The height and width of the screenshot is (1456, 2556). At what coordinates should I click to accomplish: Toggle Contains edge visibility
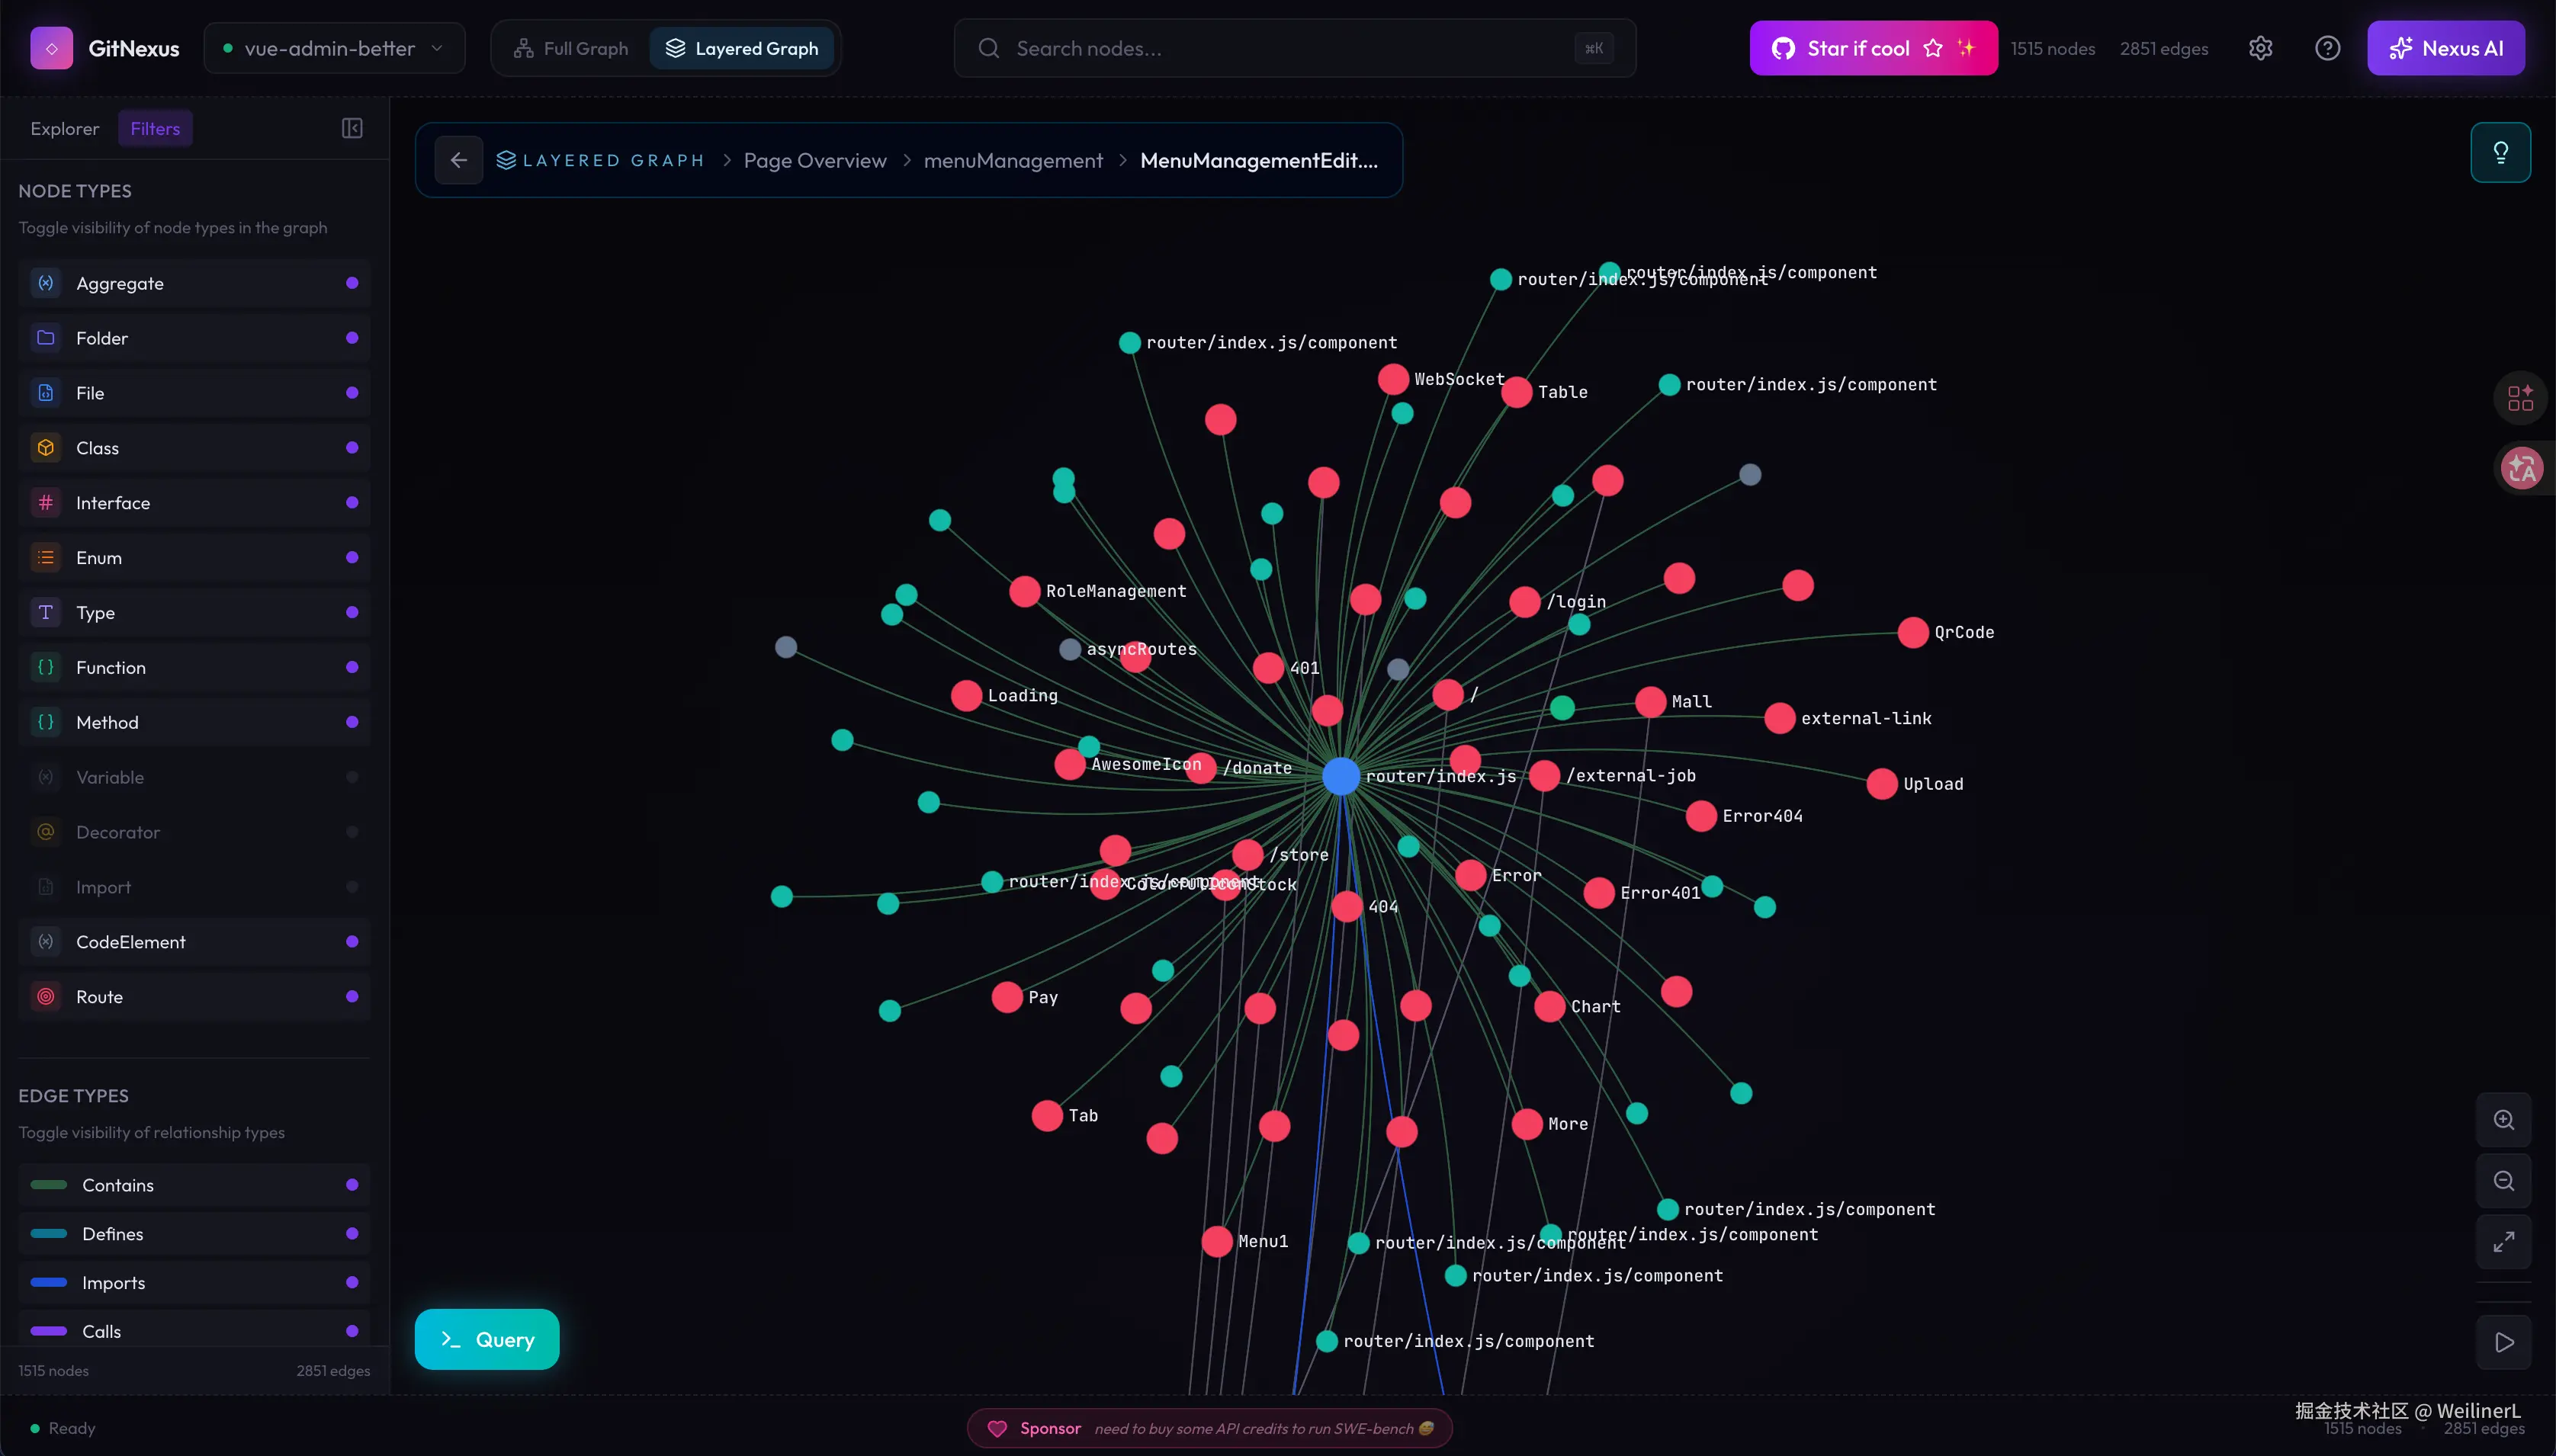pos(352,1185)
